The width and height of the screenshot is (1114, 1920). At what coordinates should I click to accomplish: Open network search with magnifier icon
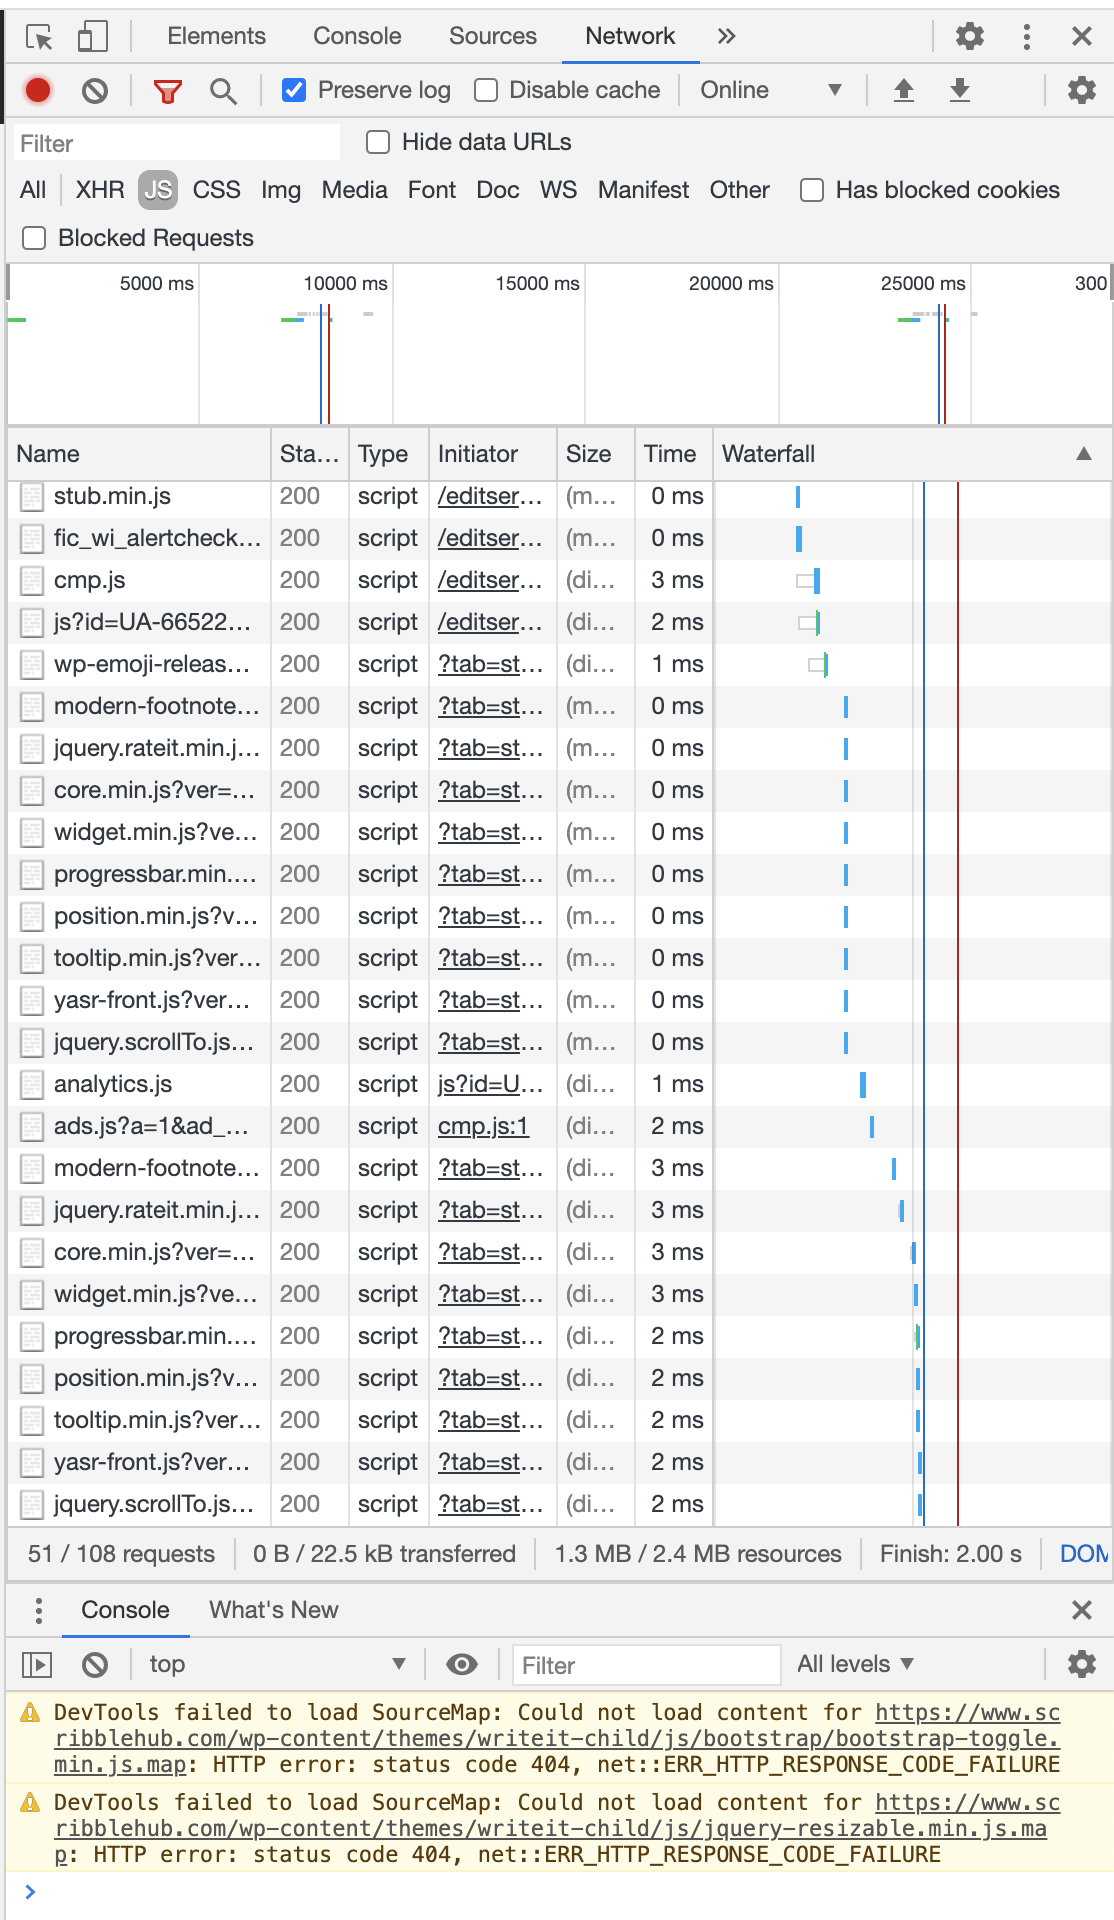223,91
